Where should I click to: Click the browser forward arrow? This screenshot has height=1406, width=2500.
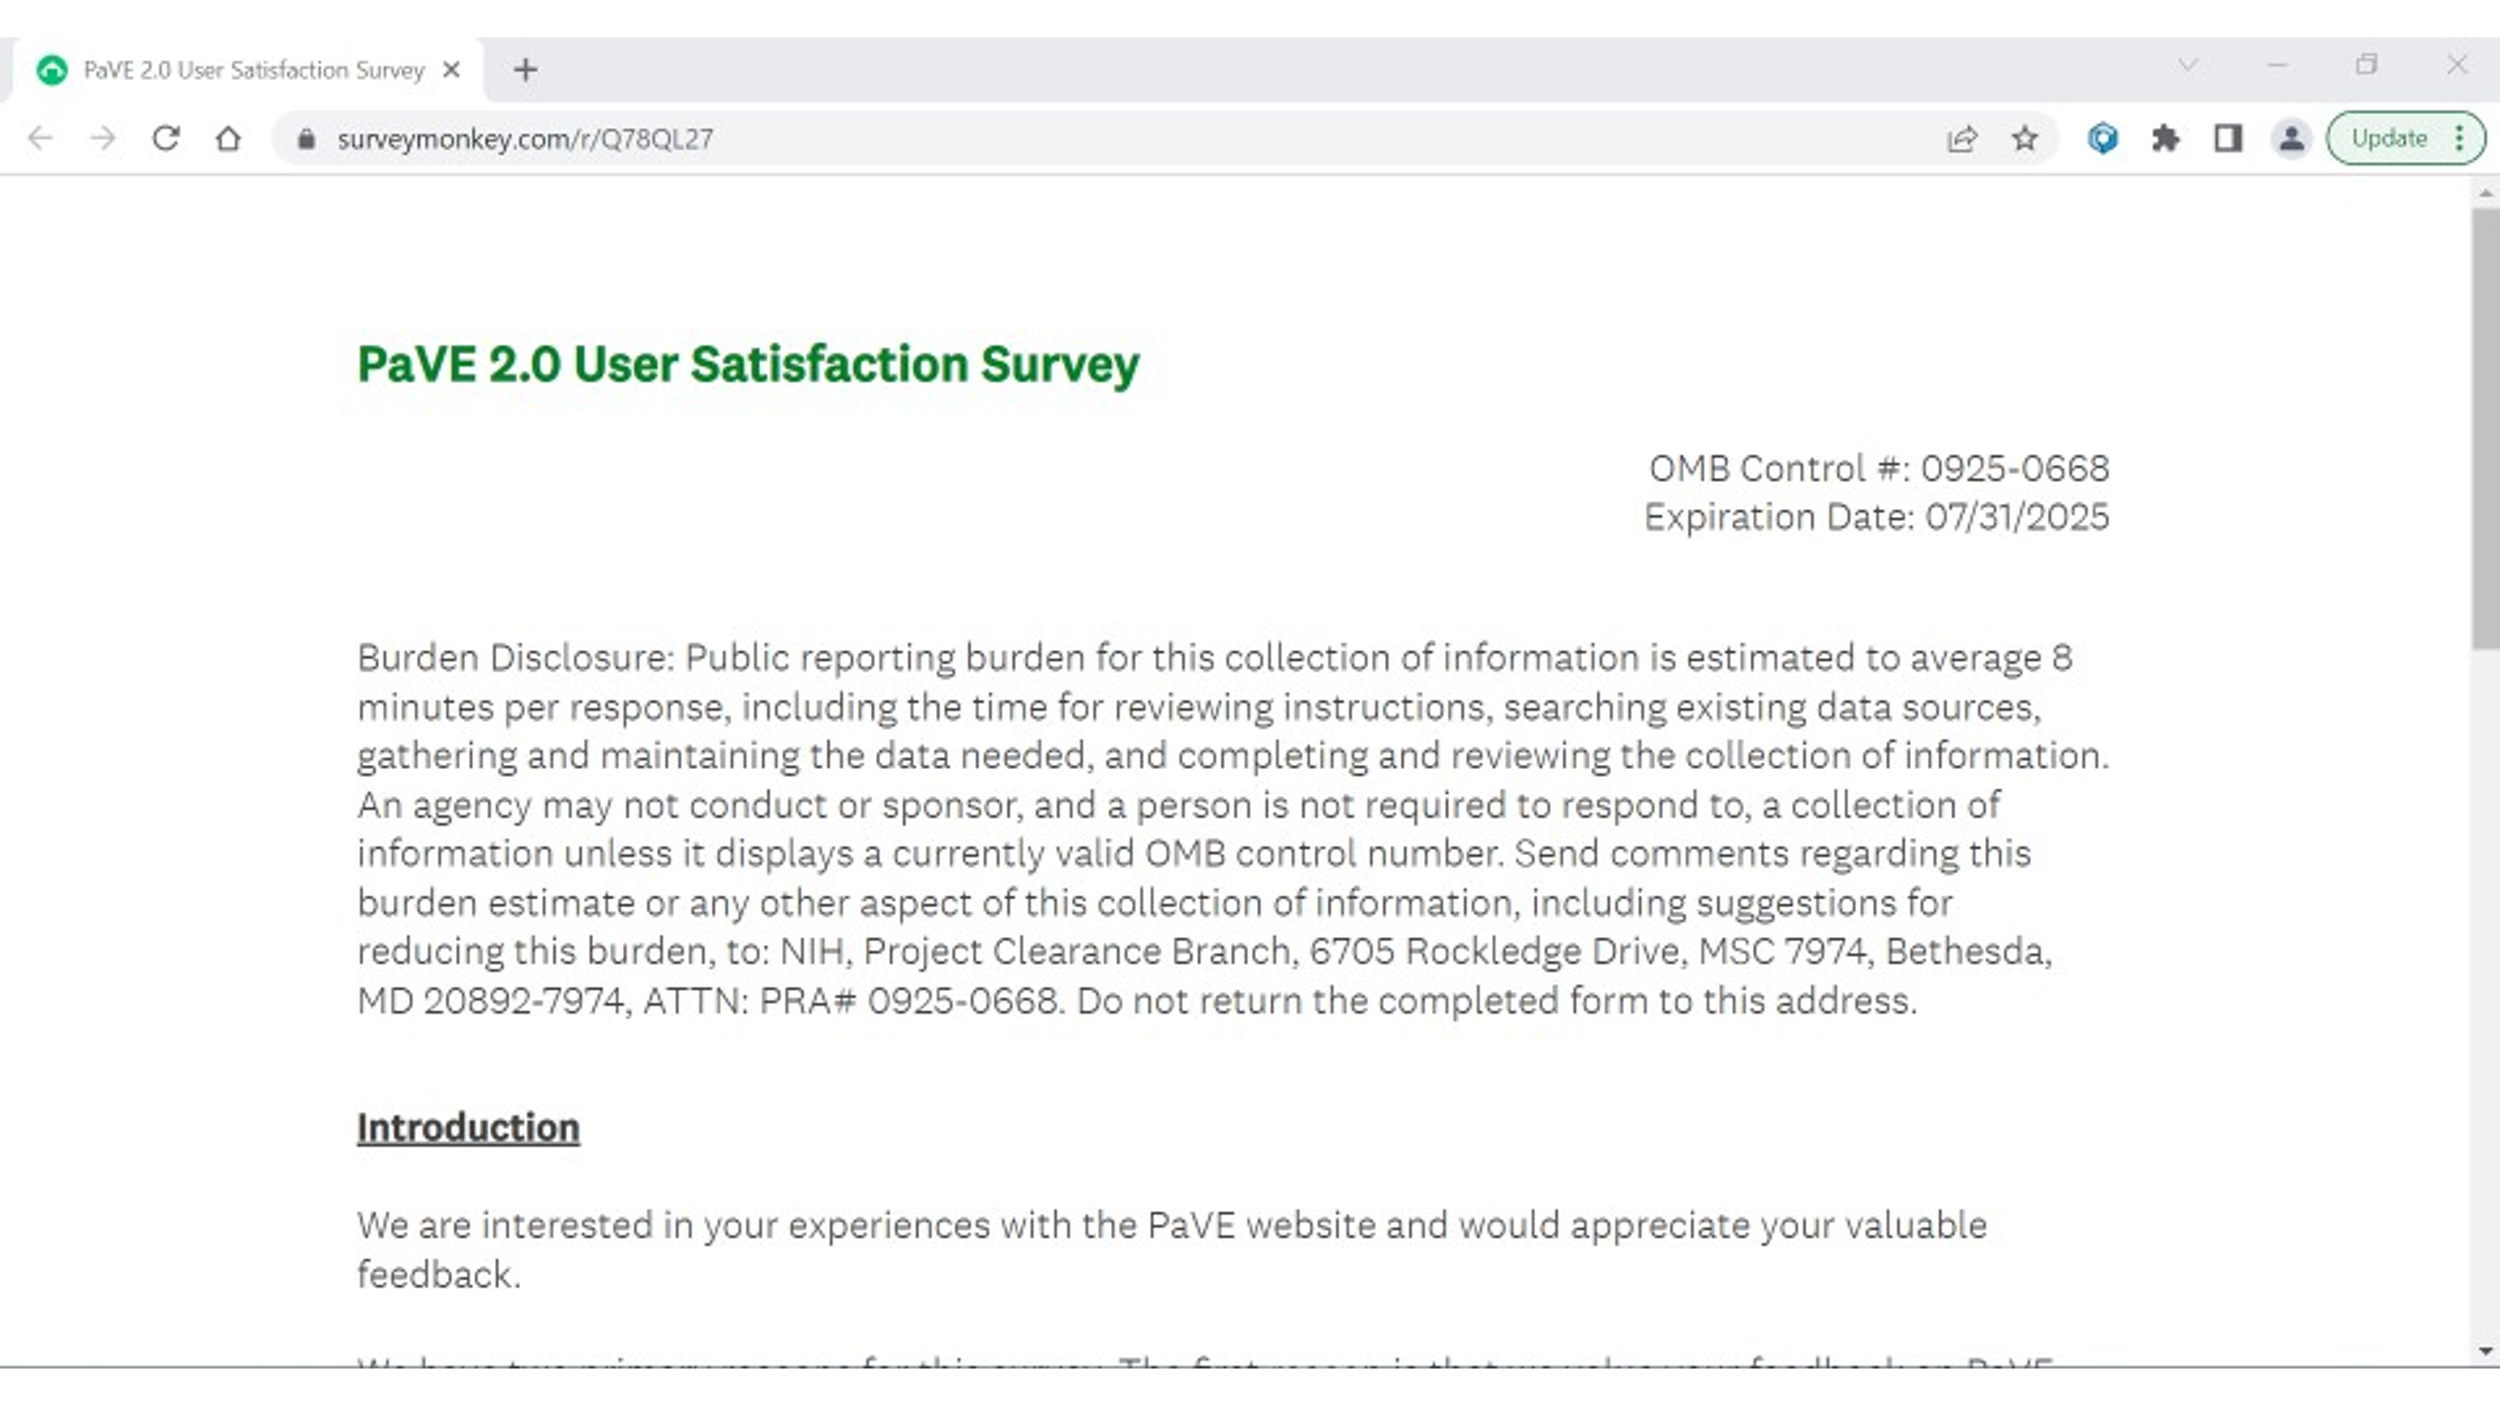tap(103, 138)
